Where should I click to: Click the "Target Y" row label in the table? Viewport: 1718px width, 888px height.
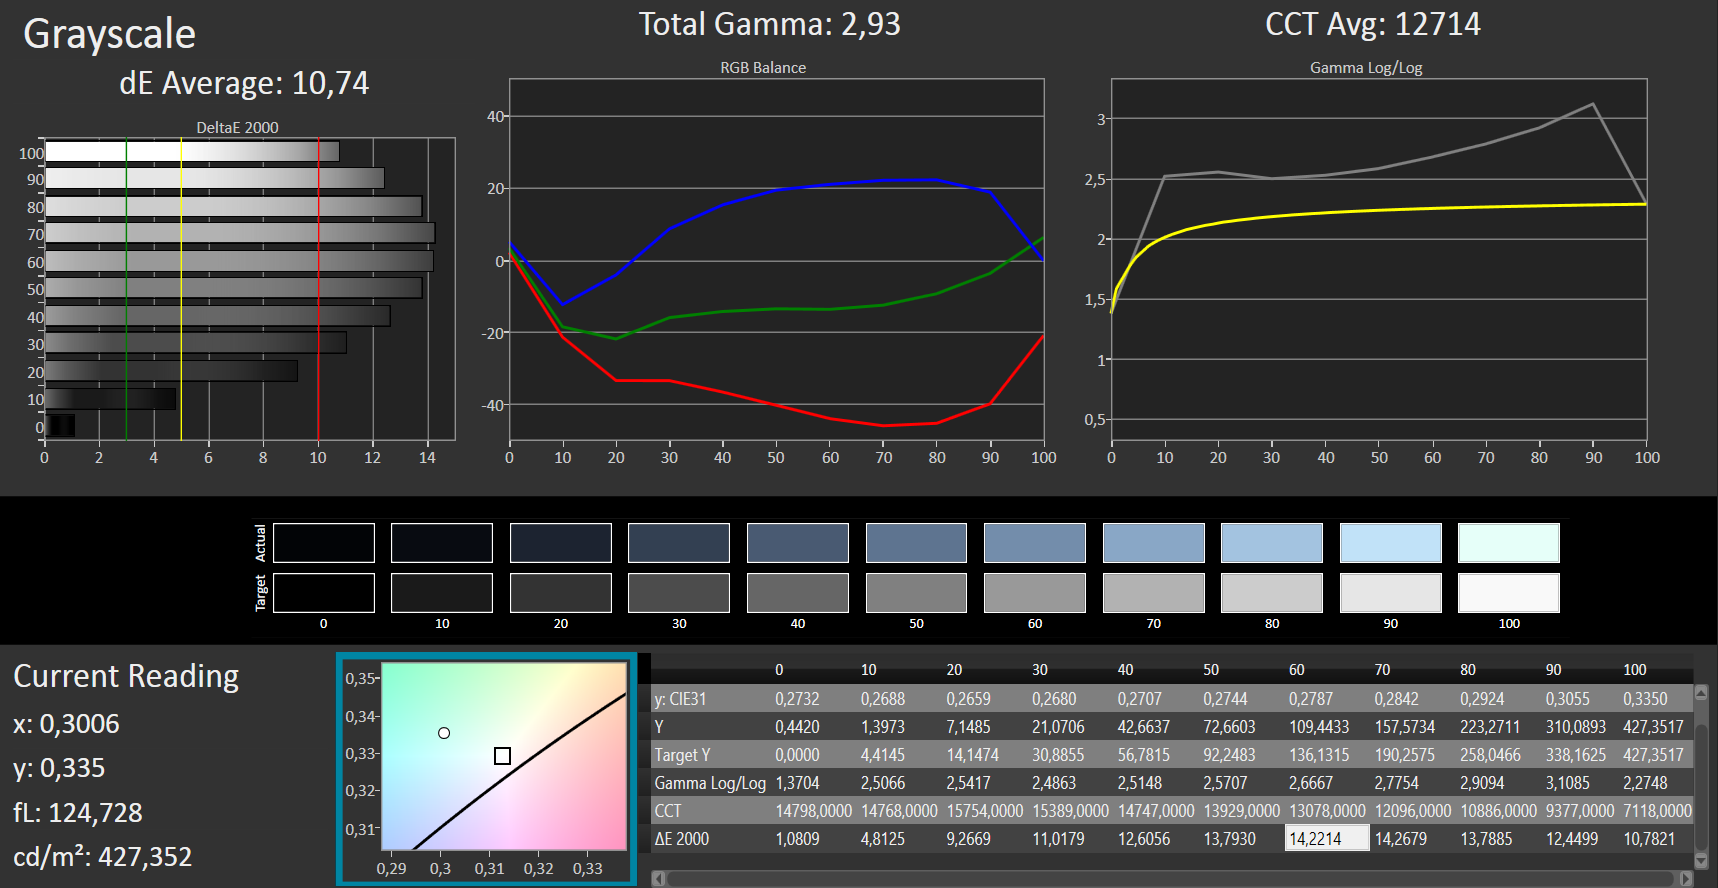pyautogui.click(x=682, y=755)
